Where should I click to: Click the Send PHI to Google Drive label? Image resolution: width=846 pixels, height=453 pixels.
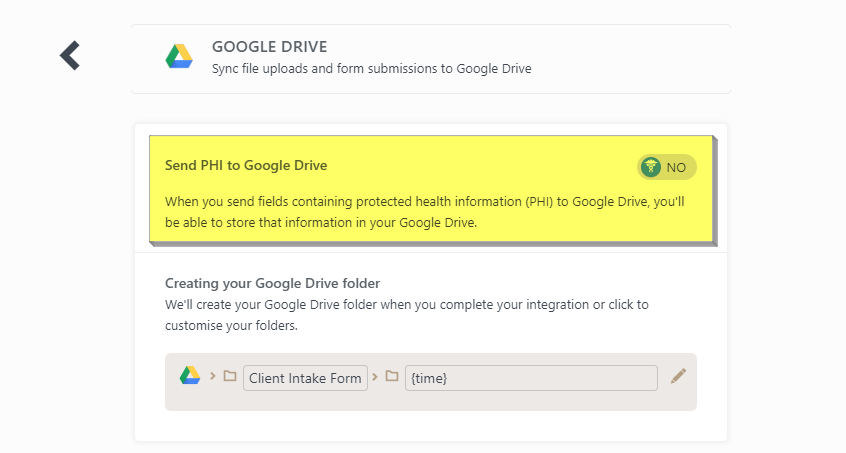(246, 165)
